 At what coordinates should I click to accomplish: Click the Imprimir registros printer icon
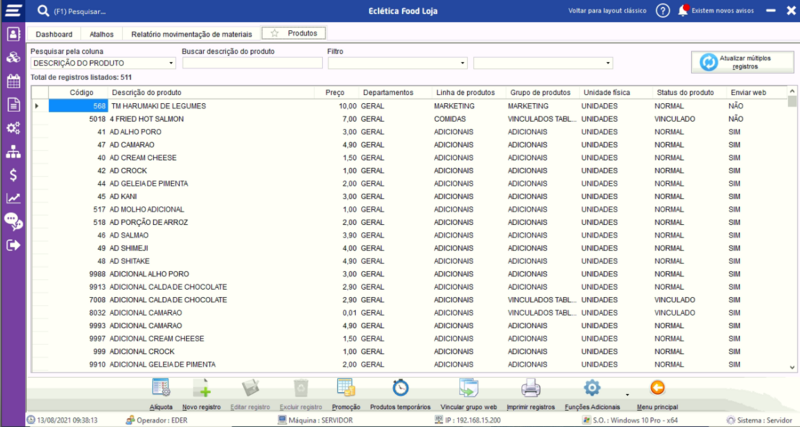click(x=531, y=389)
